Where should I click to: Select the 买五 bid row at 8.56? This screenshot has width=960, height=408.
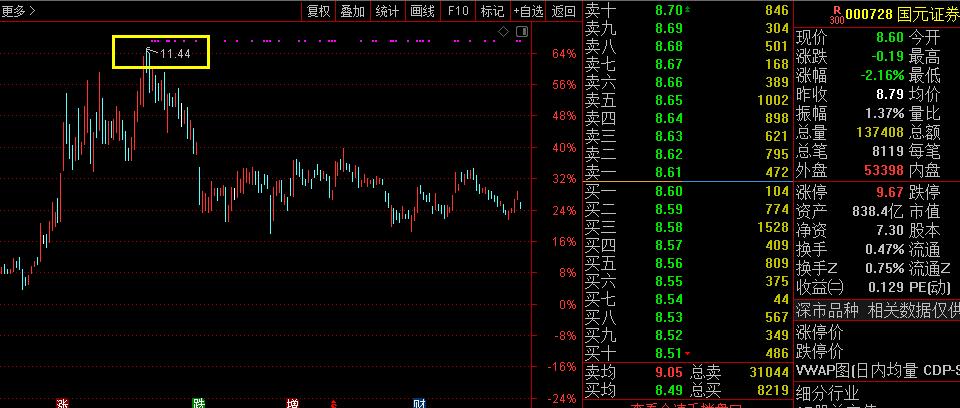(x=687, y=263)
